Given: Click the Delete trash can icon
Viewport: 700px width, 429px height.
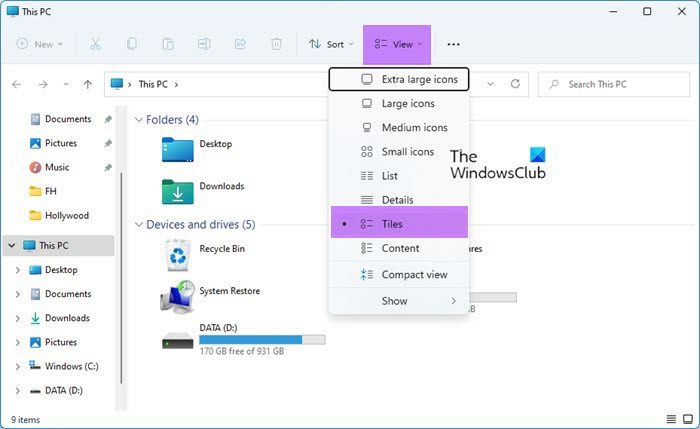Looking at the screenshot, I should click(276, 44).
